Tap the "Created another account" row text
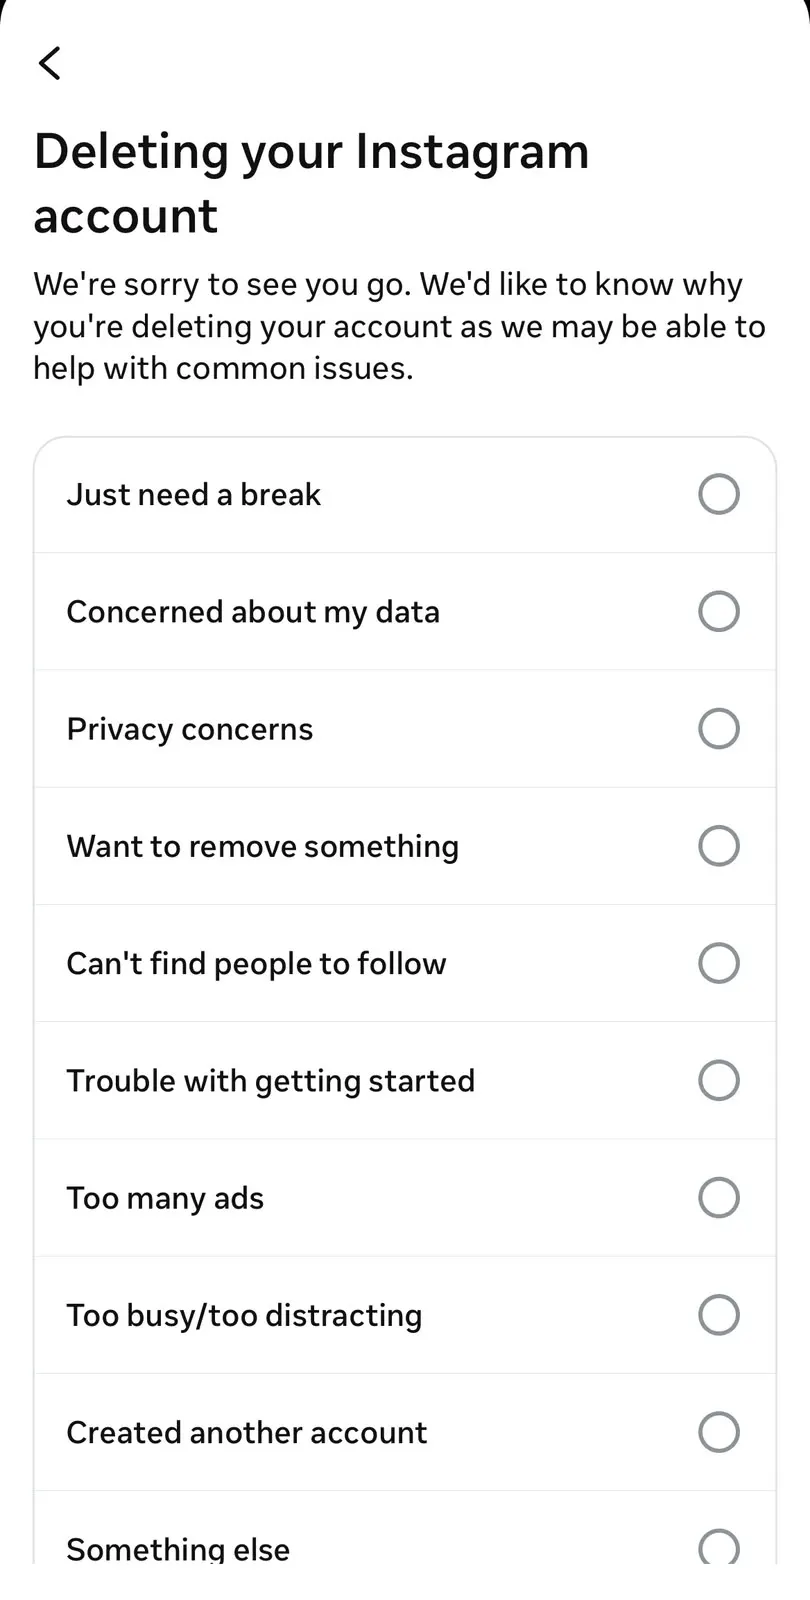Viewport: 810px width, 1600px height. [247, 1432]
